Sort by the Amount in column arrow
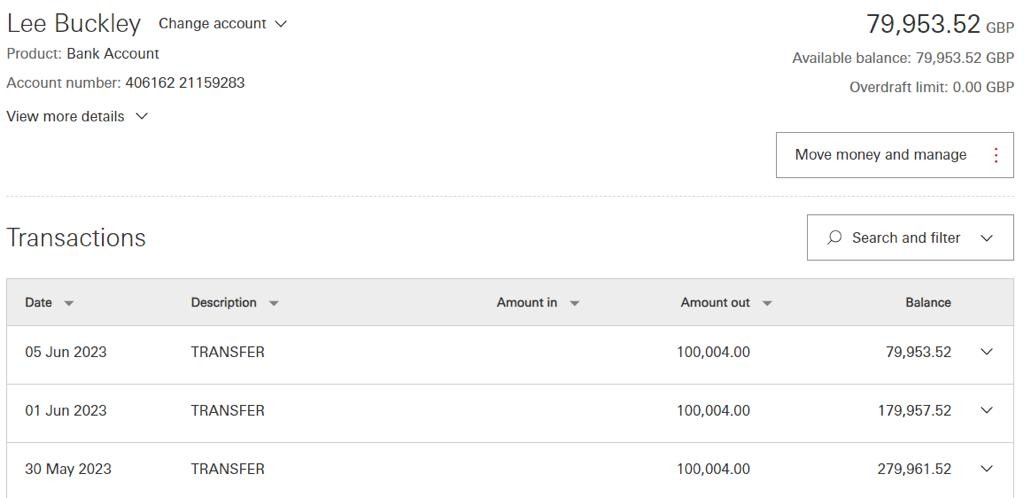1024x498 pixels. (x=575, y=303)
